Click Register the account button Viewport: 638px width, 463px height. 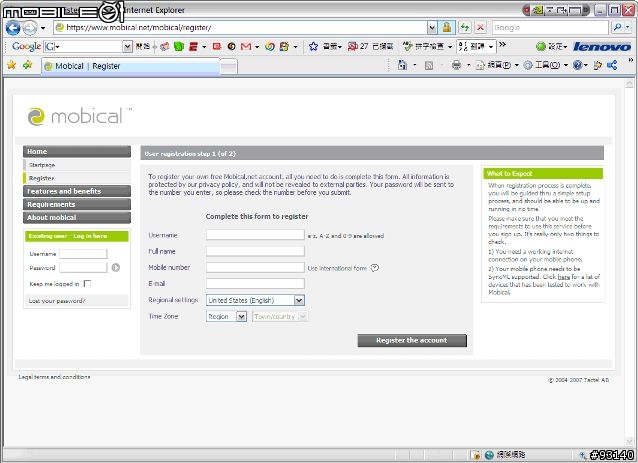pos(412,341)
